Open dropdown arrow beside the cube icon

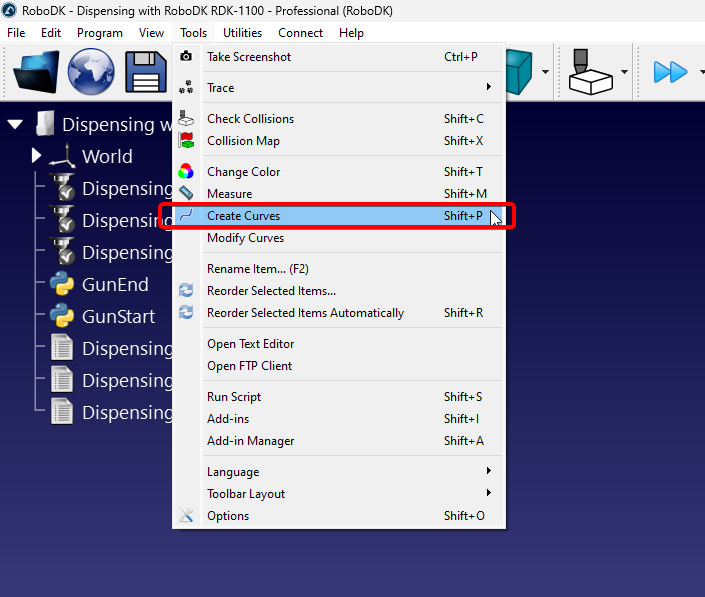coord(545,72)
